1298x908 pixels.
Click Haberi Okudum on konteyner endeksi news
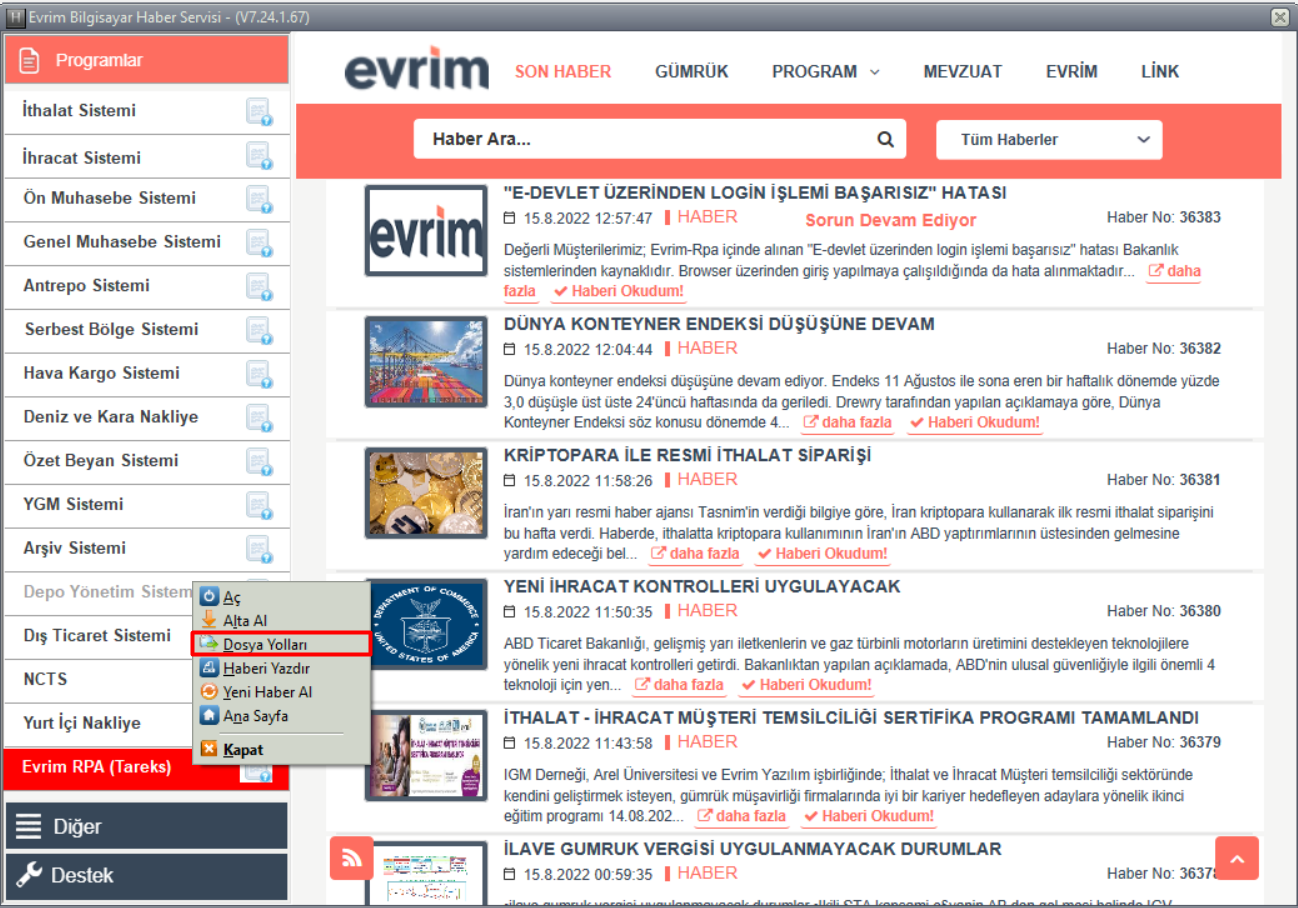pyautogui.click(x=975, y=423)
